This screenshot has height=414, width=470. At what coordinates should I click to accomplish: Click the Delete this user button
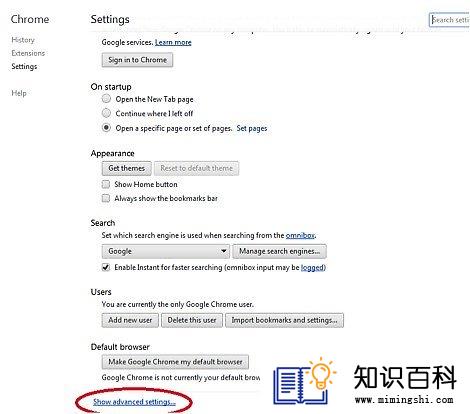click(192, 320)
